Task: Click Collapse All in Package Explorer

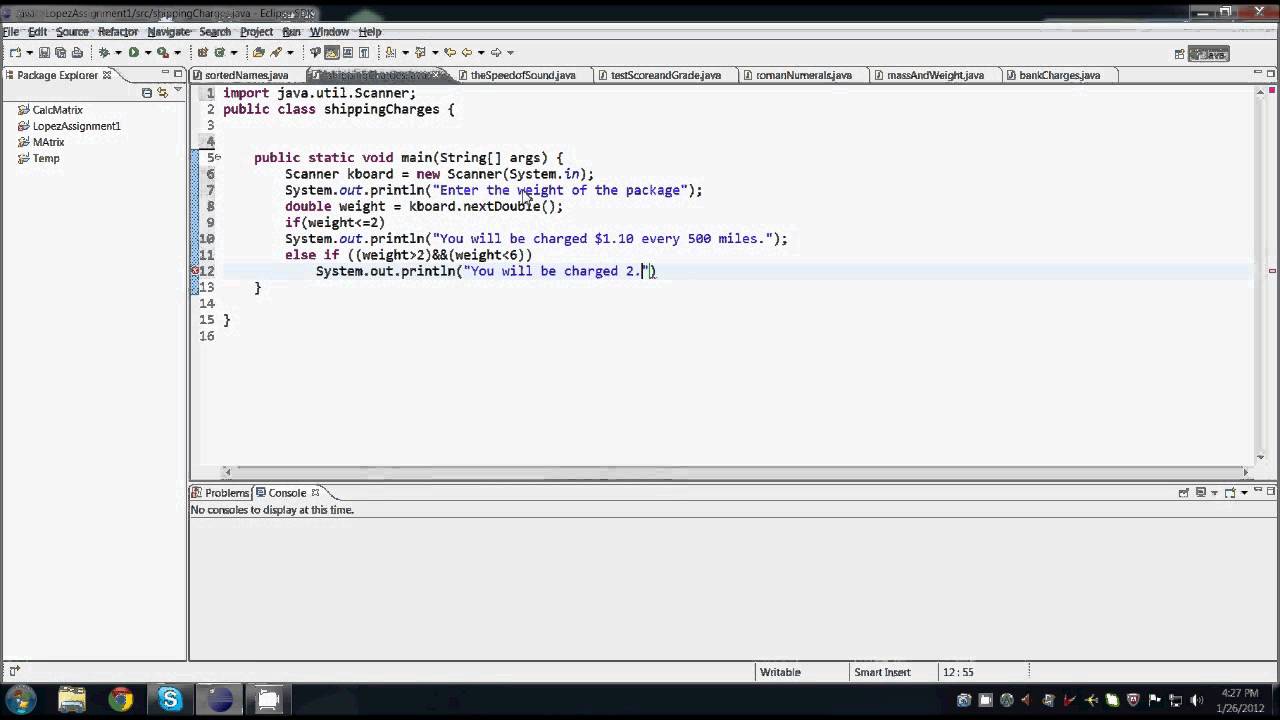Action: click(146, 92)
